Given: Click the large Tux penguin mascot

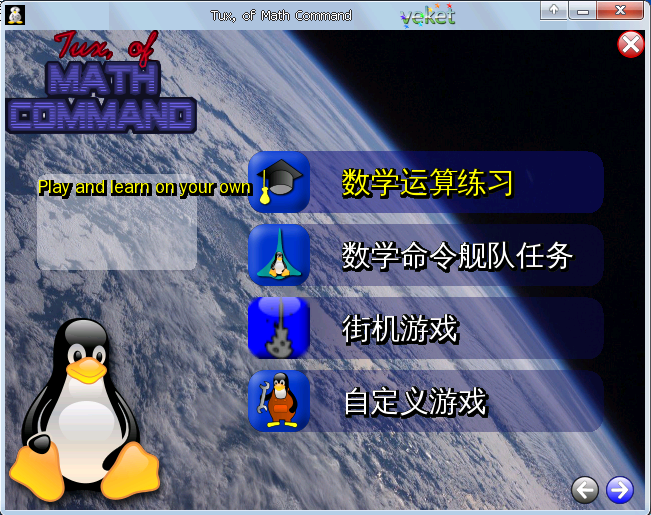Looking at the screenshot, I should coord(84,409).
